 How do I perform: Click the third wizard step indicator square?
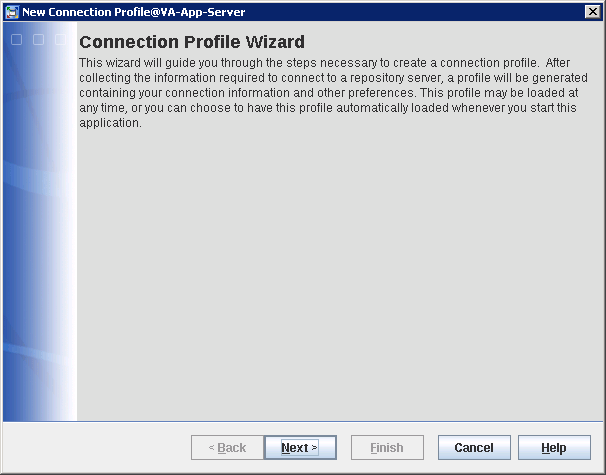click(59, 40)
